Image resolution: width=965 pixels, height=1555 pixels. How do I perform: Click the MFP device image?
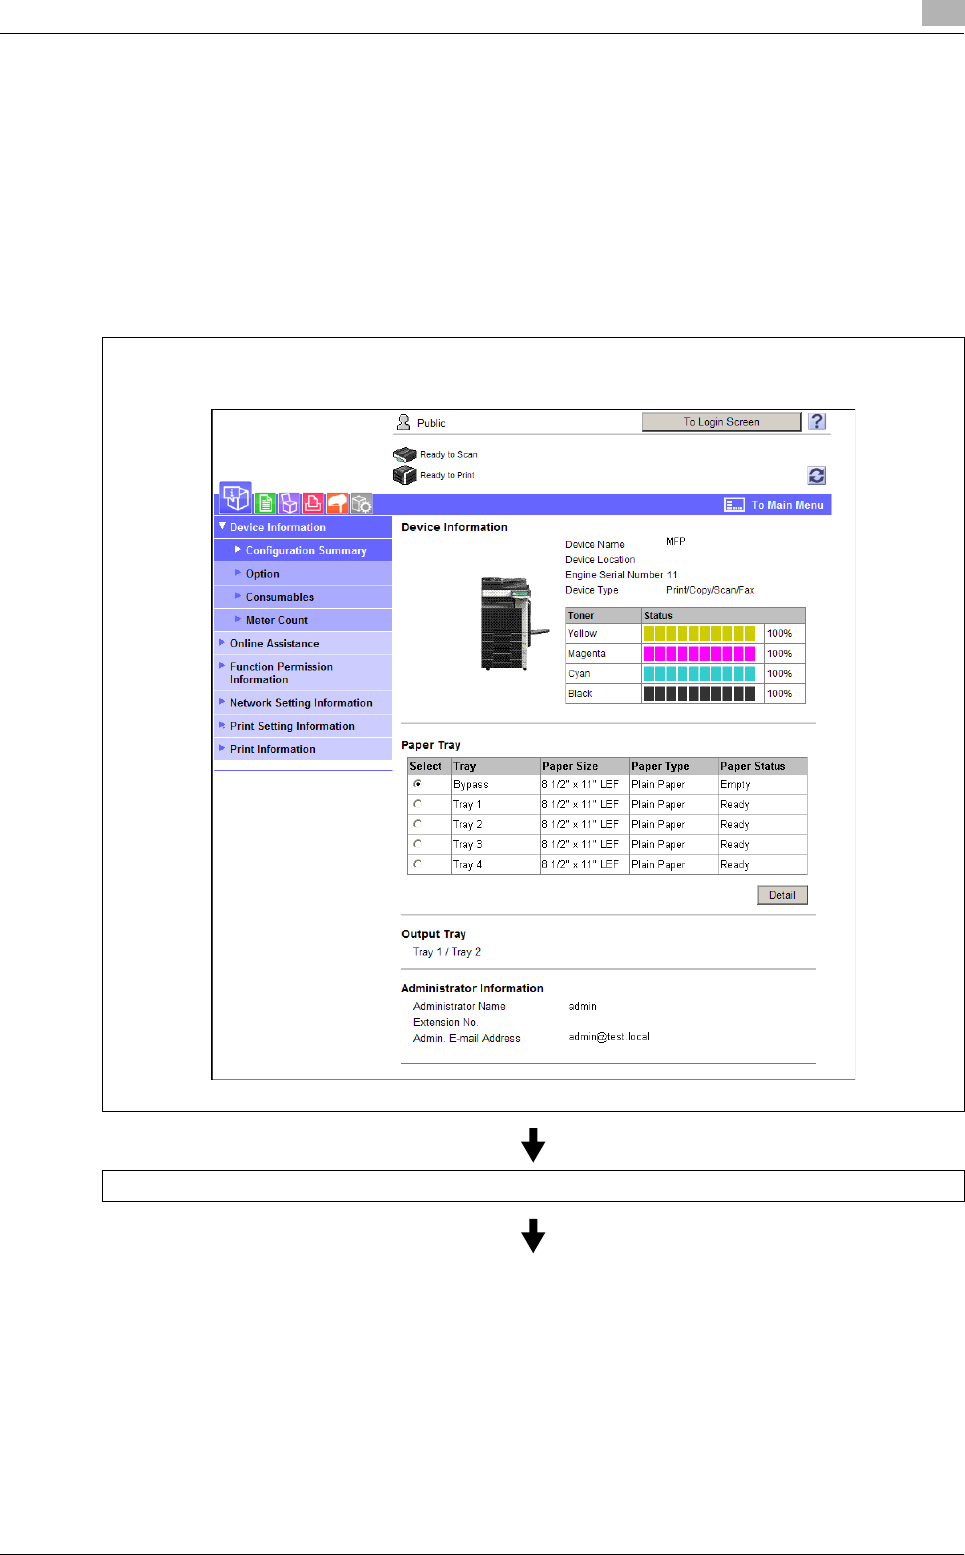coord(514,623)
